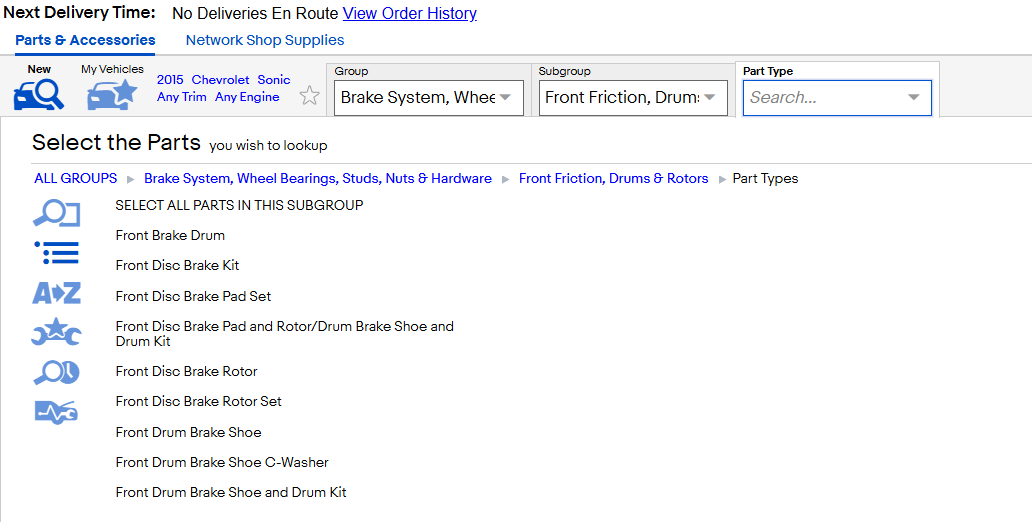Click the bulleted list sidebar icon
The width and height of the screenshot is (1032, 522).
click(x=57, y=253)
